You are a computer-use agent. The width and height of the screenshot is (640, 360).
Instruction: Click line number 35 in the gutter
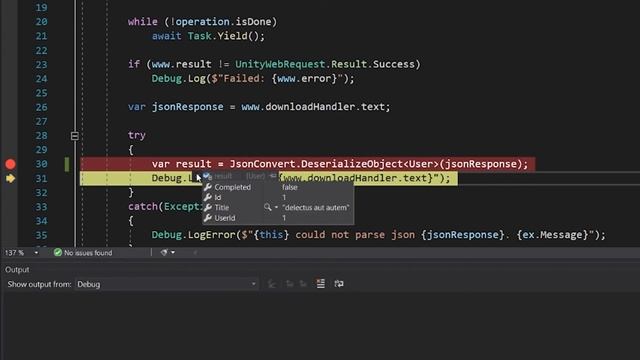point(41,235)
